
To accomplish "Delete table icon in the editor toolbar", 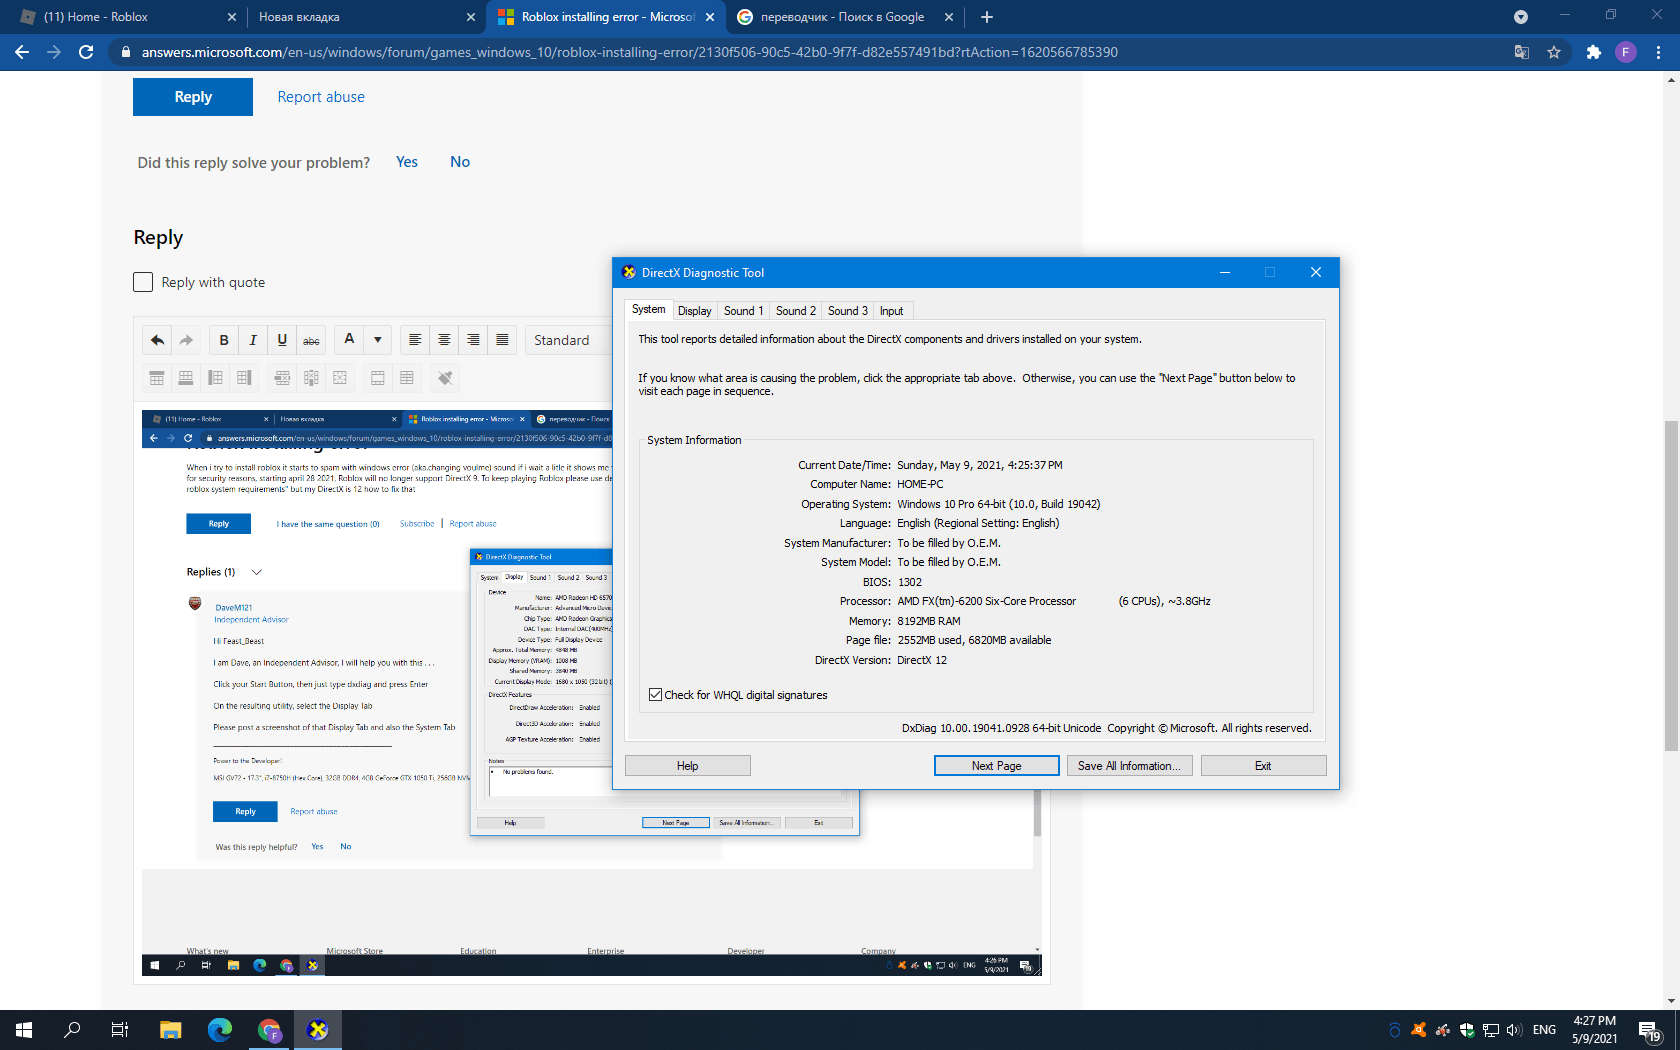I will [x=340, y=378].
